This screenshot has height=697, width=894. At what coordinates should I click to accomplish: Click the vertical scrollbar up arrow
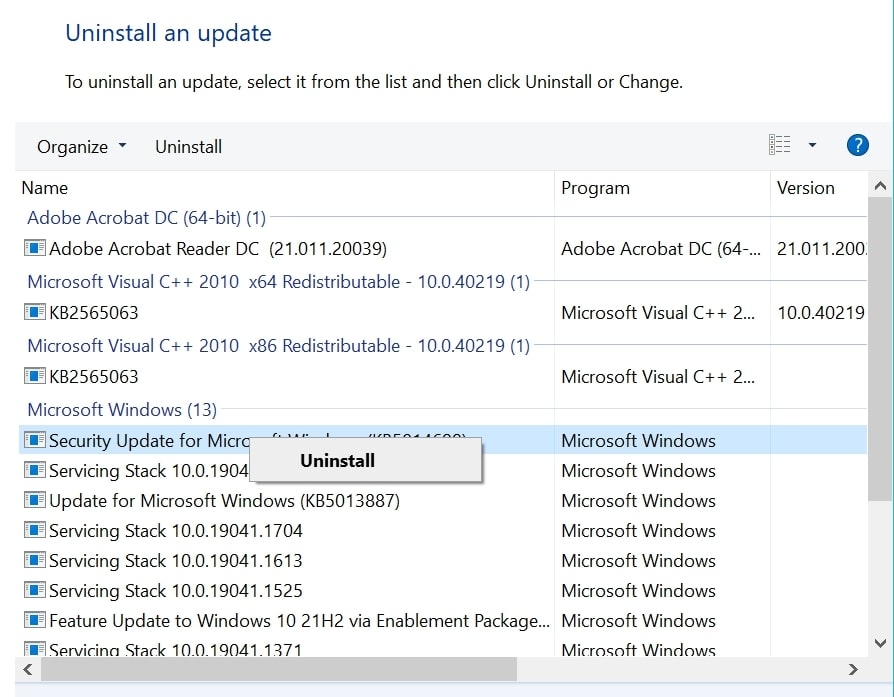pos(880,186)
